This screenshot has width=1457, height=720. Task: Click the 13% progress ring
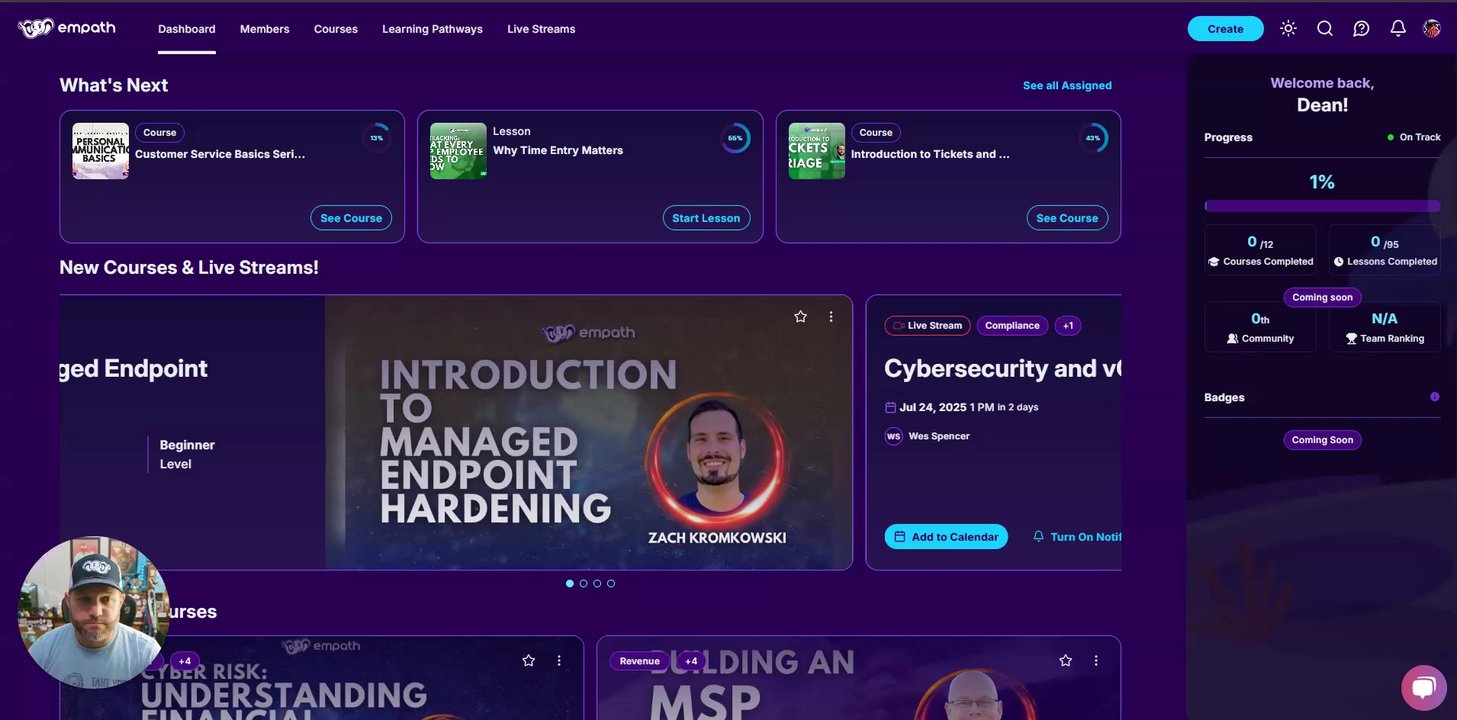[x=377, y=138]
